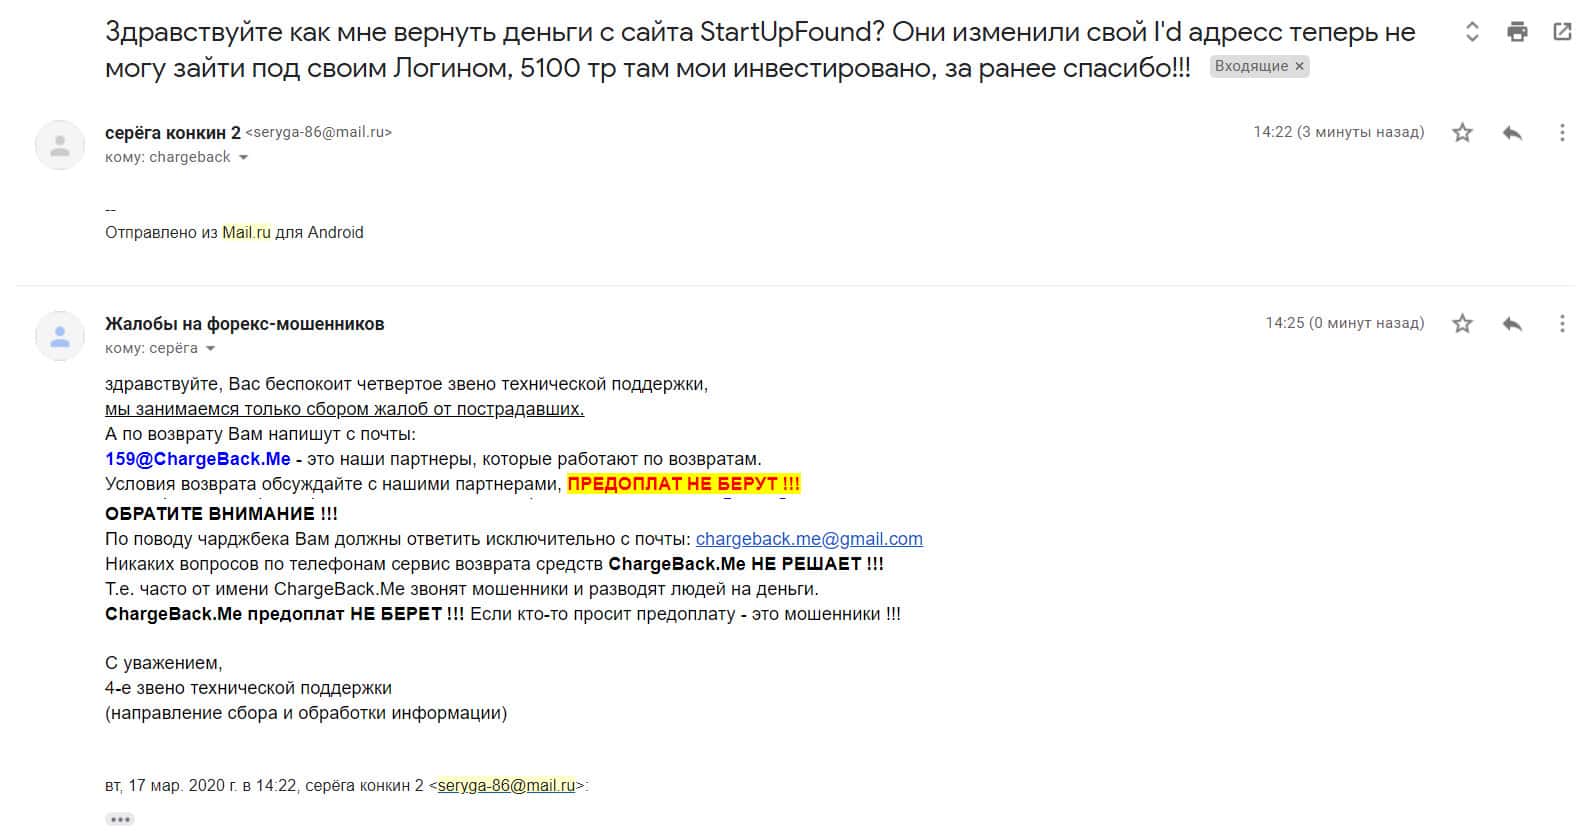Click the 159@ChargeBack.Me address
The image size is (1593, 832).
click(197, 459)
